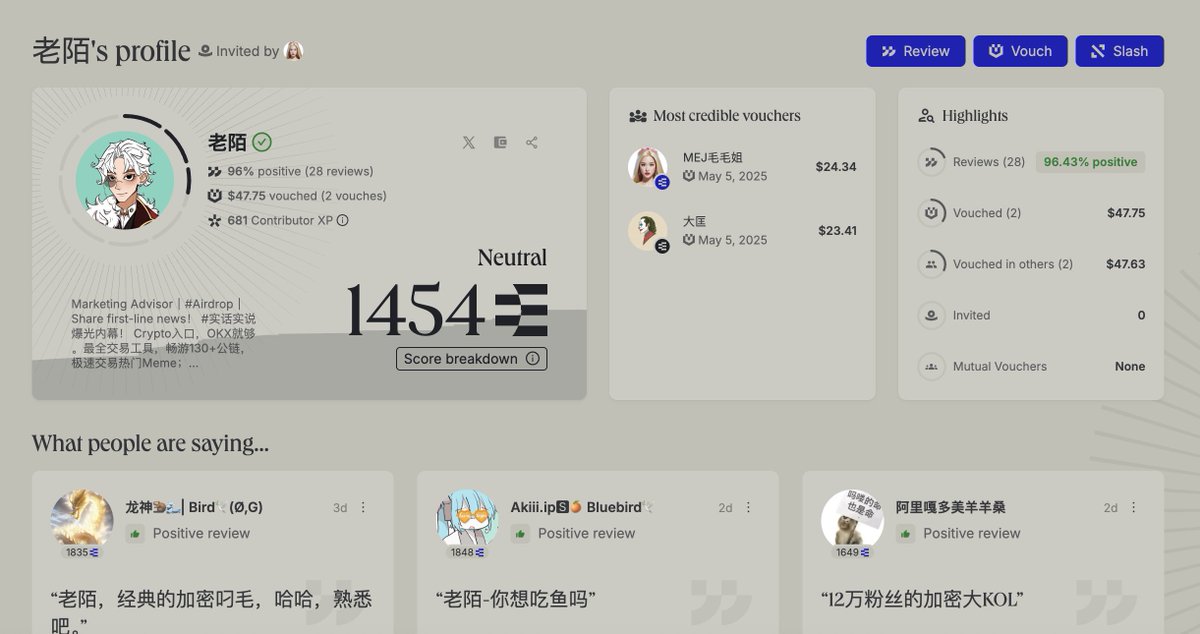Click the Most credible vouchers people icon

(638, 116)
